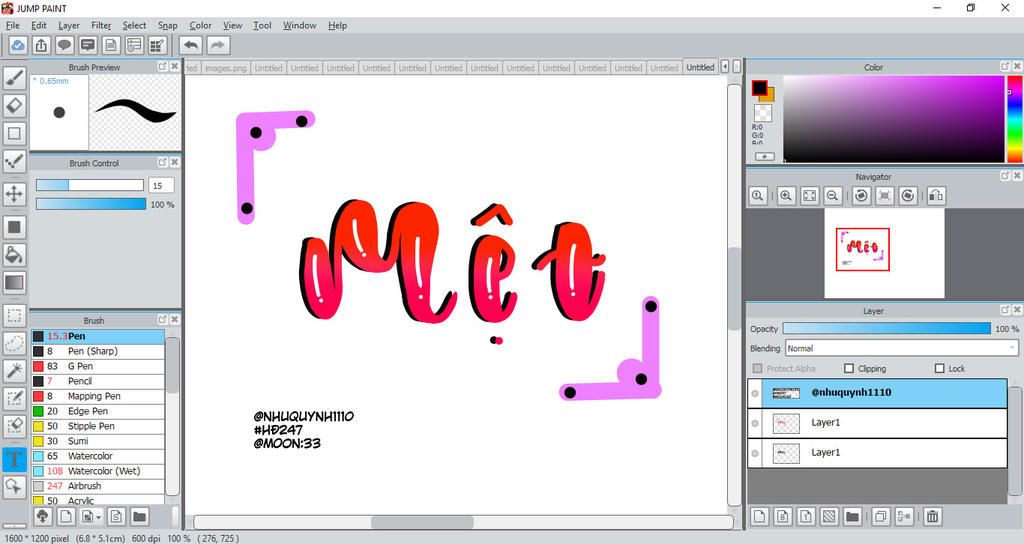Click the Undo arrow in the top toolbar
Screen dimensions: 1024x544
191,45
